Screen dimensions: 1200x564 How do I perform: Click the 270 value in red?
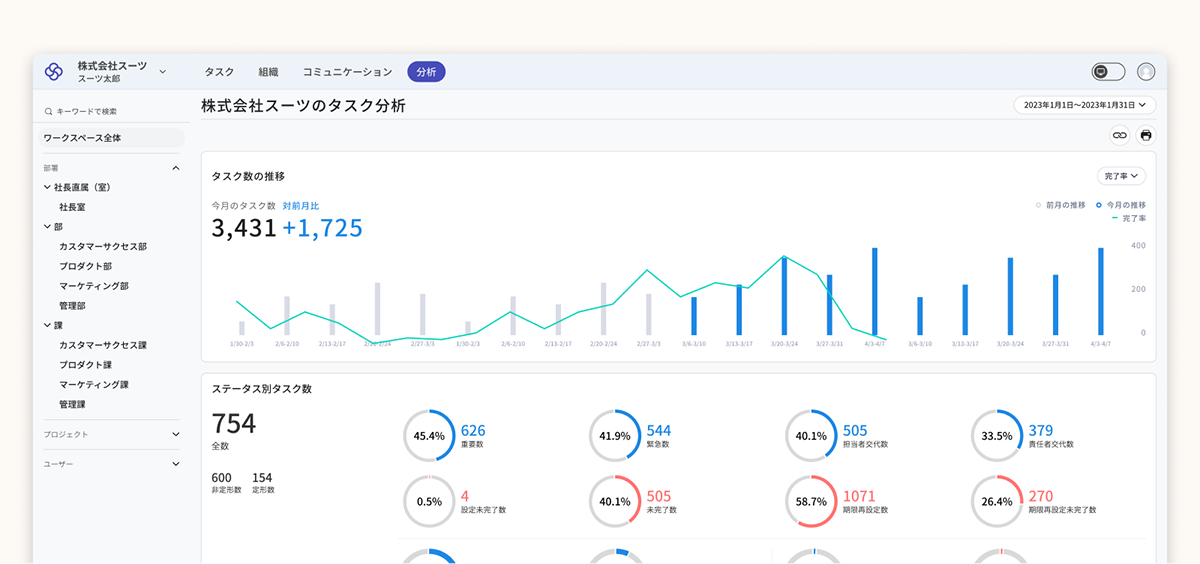[x=1041, y=496]
